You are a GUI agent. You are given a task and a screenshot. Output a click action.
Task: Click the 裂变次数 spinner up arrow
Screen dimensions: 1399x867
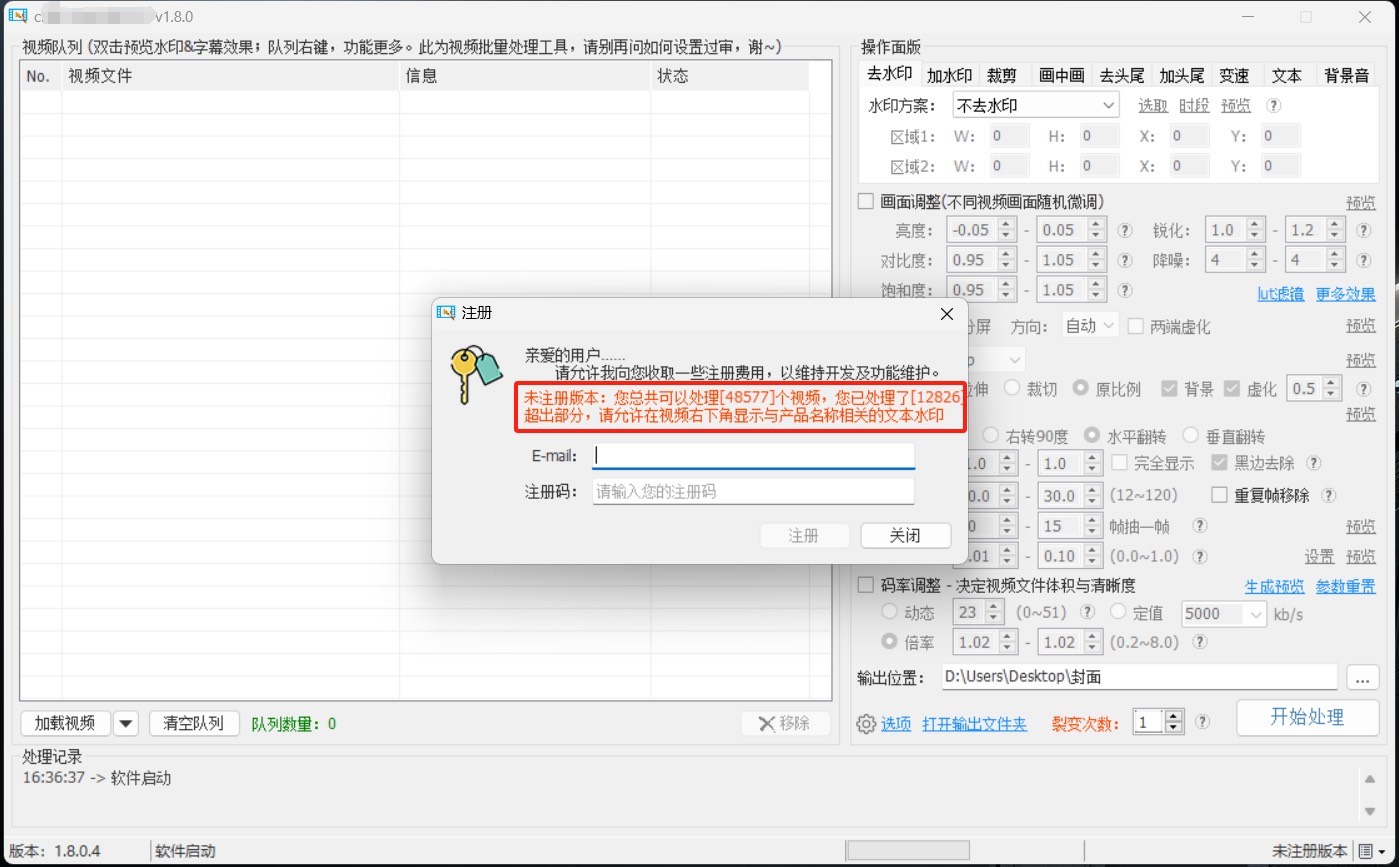[x=1174, y=715]
